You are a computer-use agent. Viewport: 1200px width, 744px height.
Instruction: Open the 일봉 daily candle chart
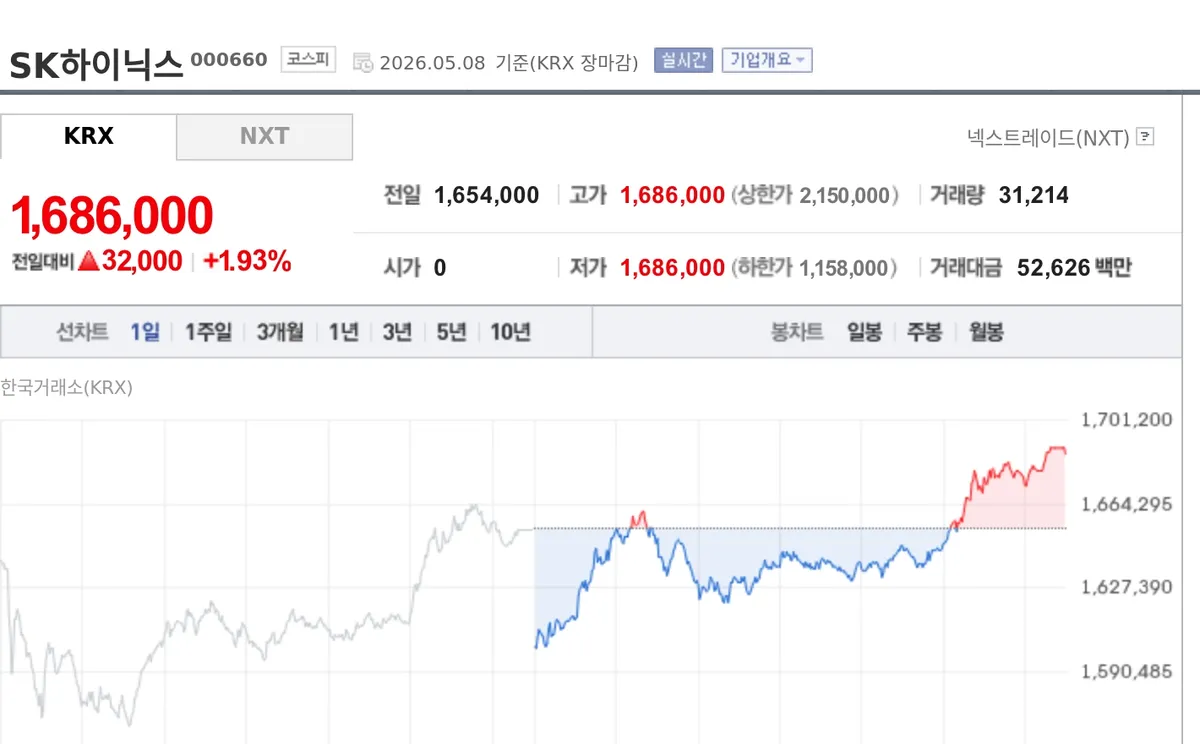[x=864, y=332]
